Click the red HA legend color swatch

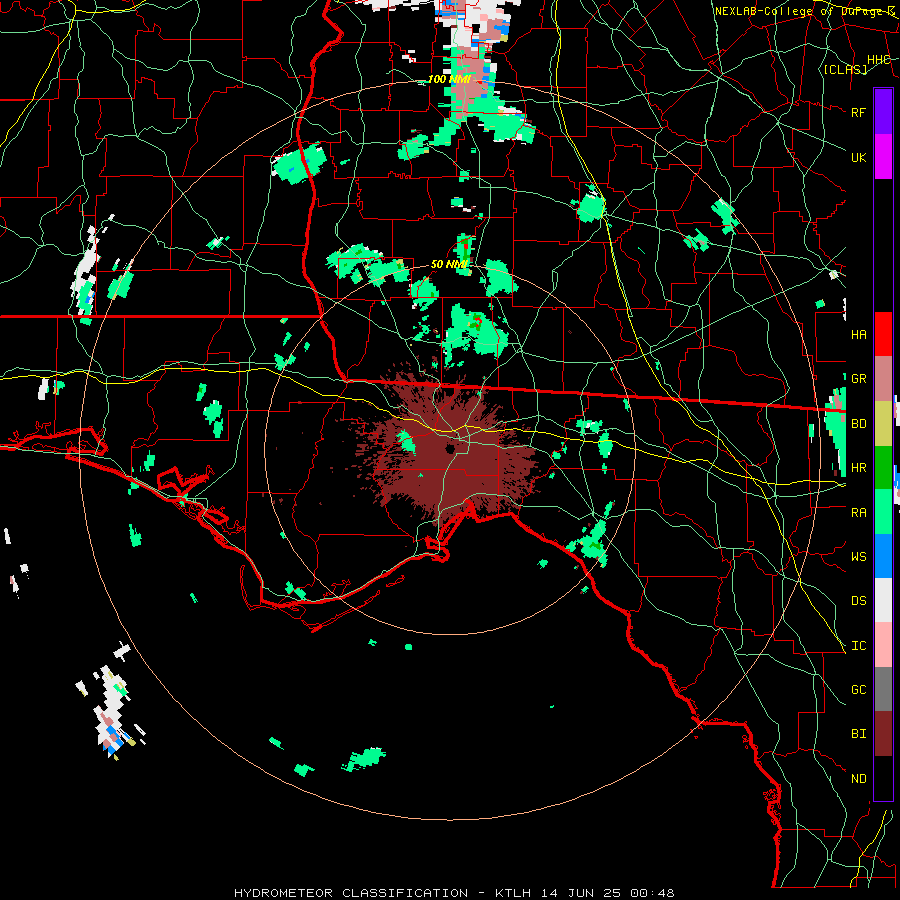[x=883, y=334]
